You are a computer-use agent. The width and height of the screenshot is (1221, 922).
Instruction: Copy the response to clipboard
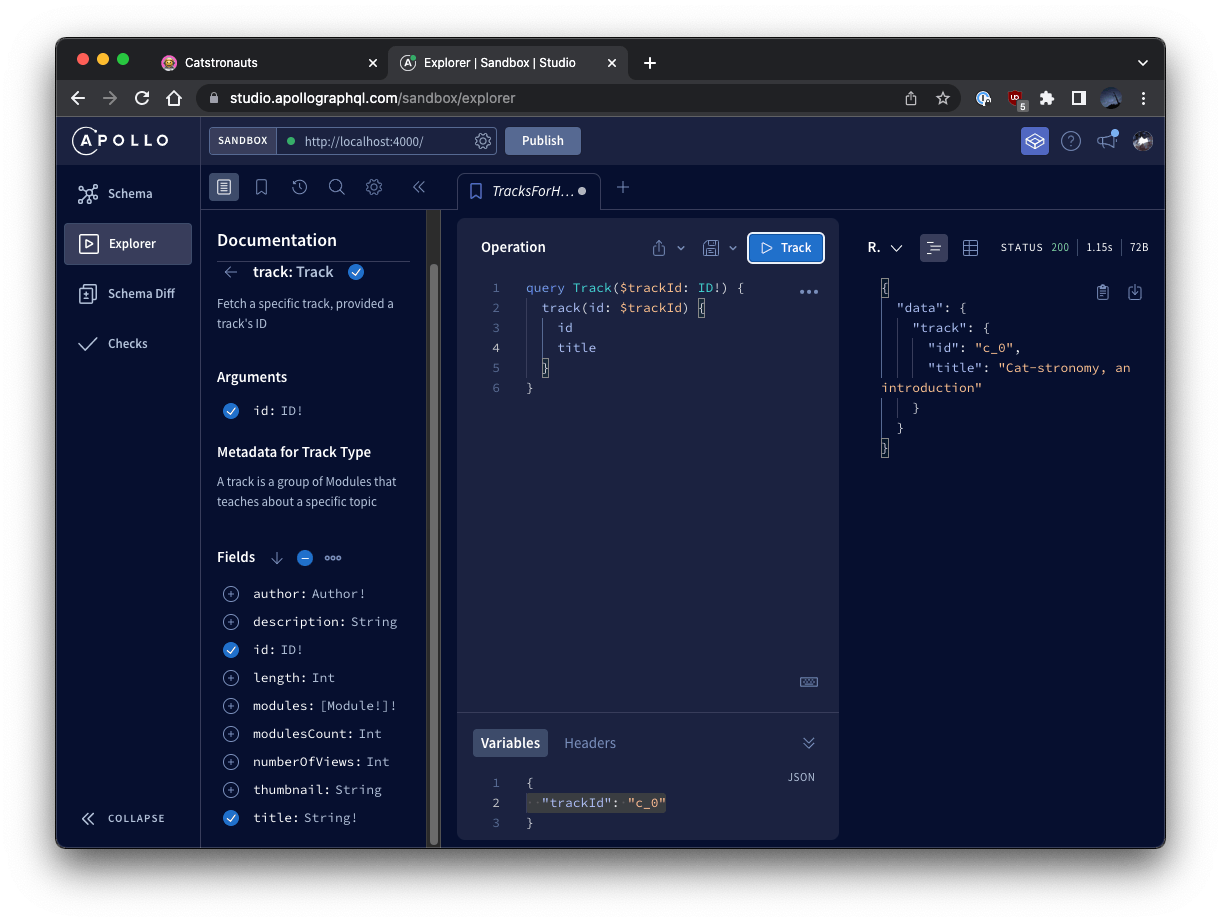(x=1103, y=292)
